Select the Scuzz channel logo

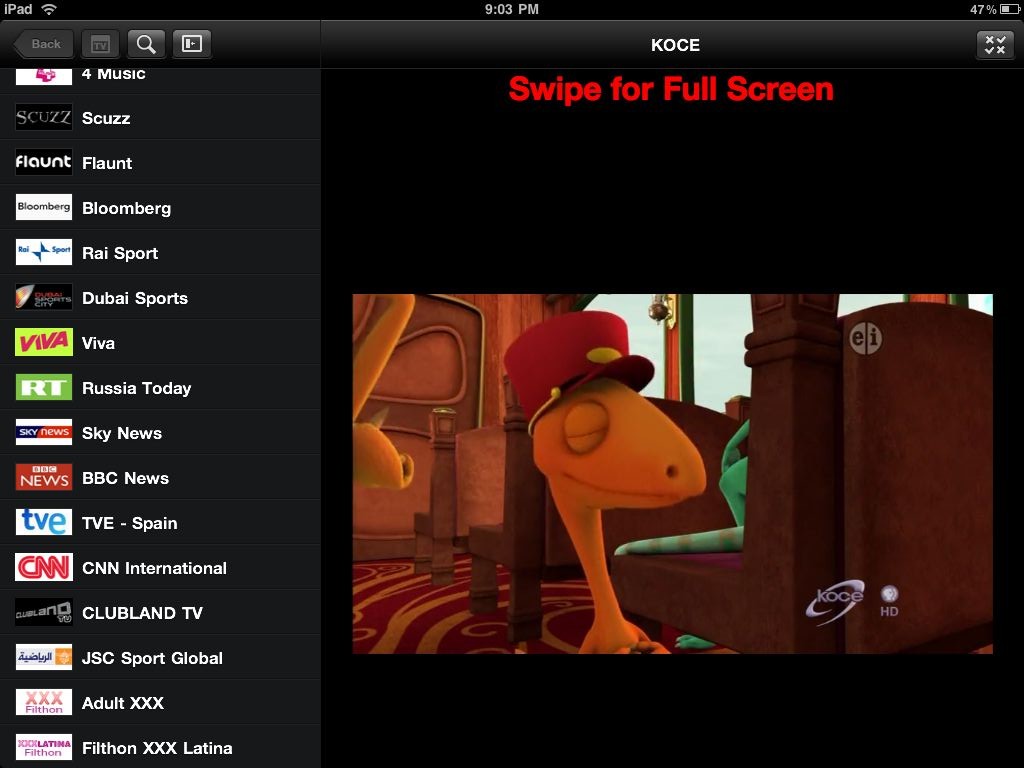pyautogui.click(x=44, y=117)
